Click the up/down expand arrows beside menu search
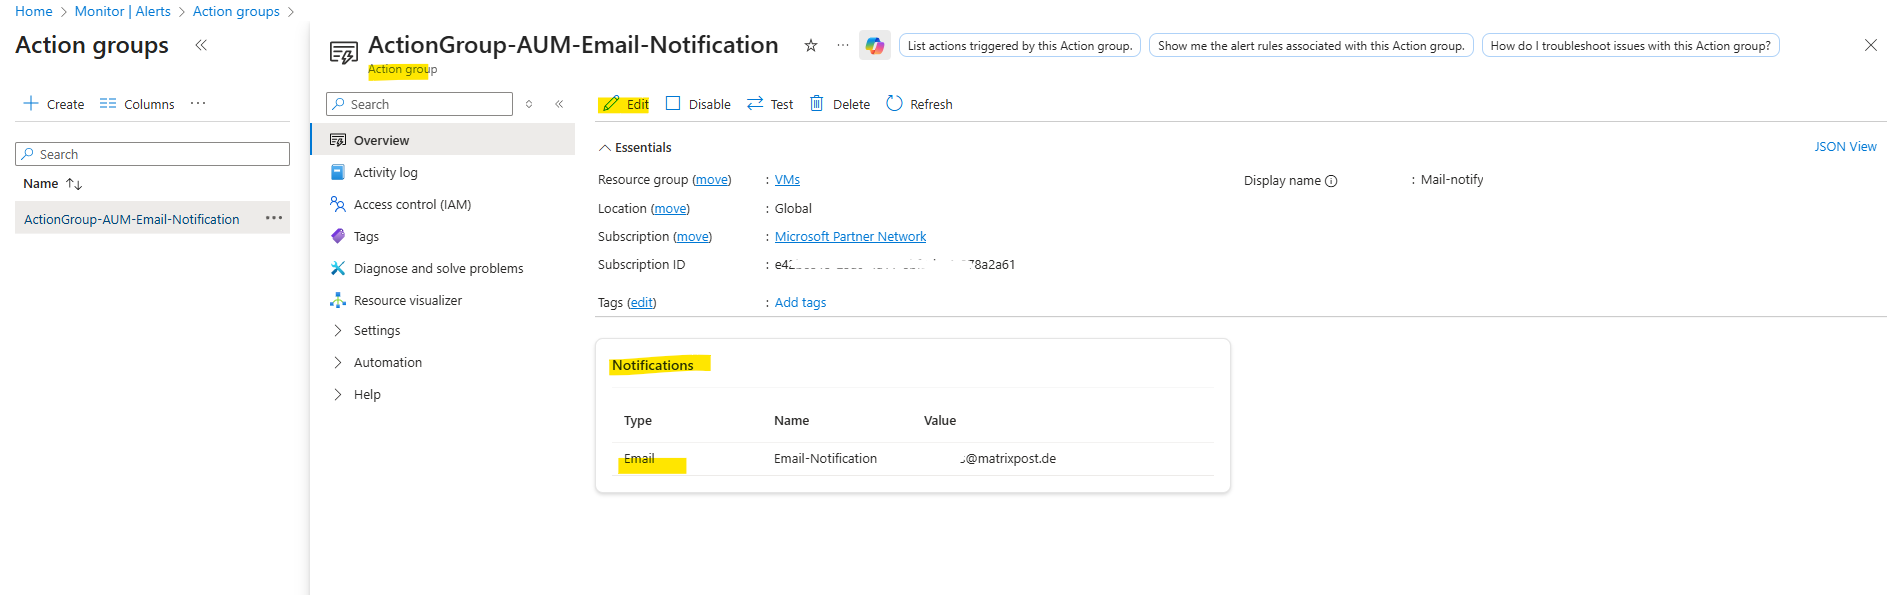This screenshot has width=1901, height=595. [529, 104]
